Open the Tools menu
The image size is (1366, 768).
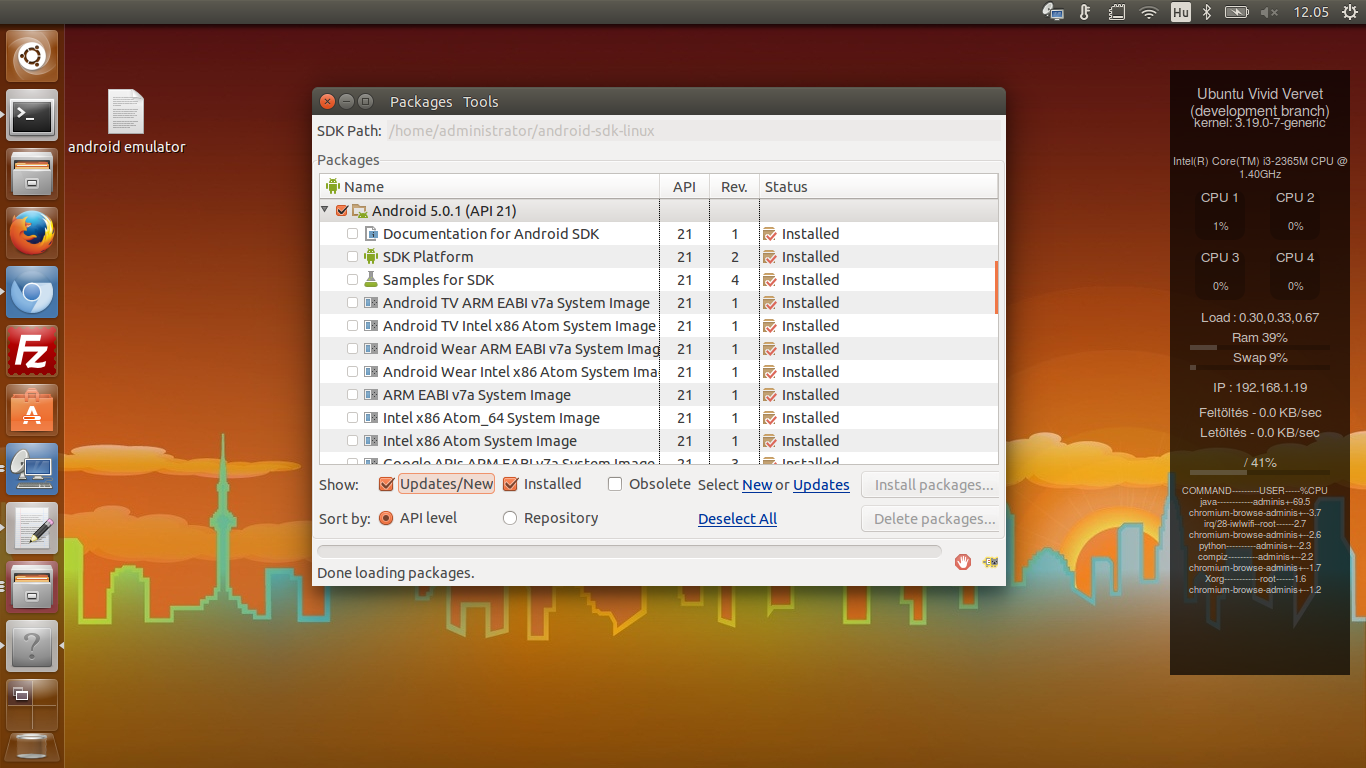point(480,102)
